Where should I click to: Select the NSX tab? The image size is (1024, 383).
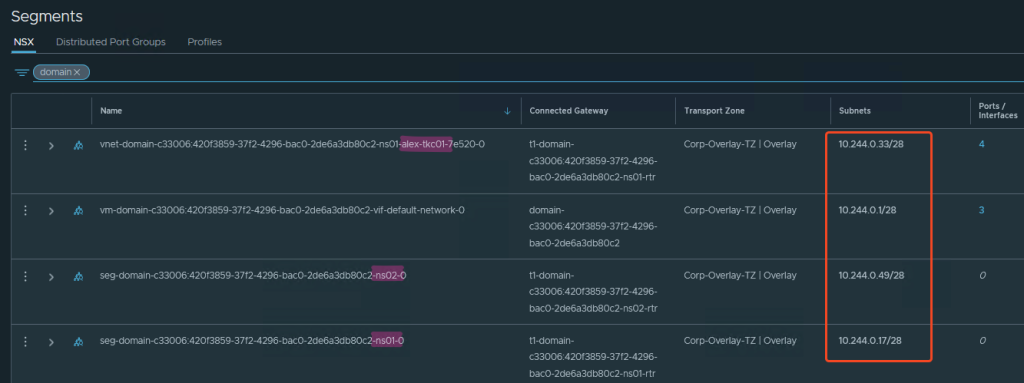tap(23, 42)
